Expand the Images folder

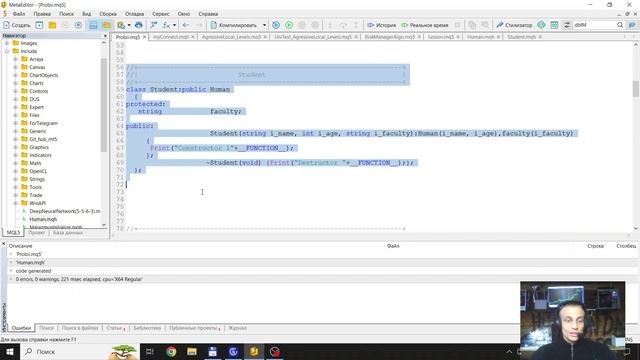[7, 43]
